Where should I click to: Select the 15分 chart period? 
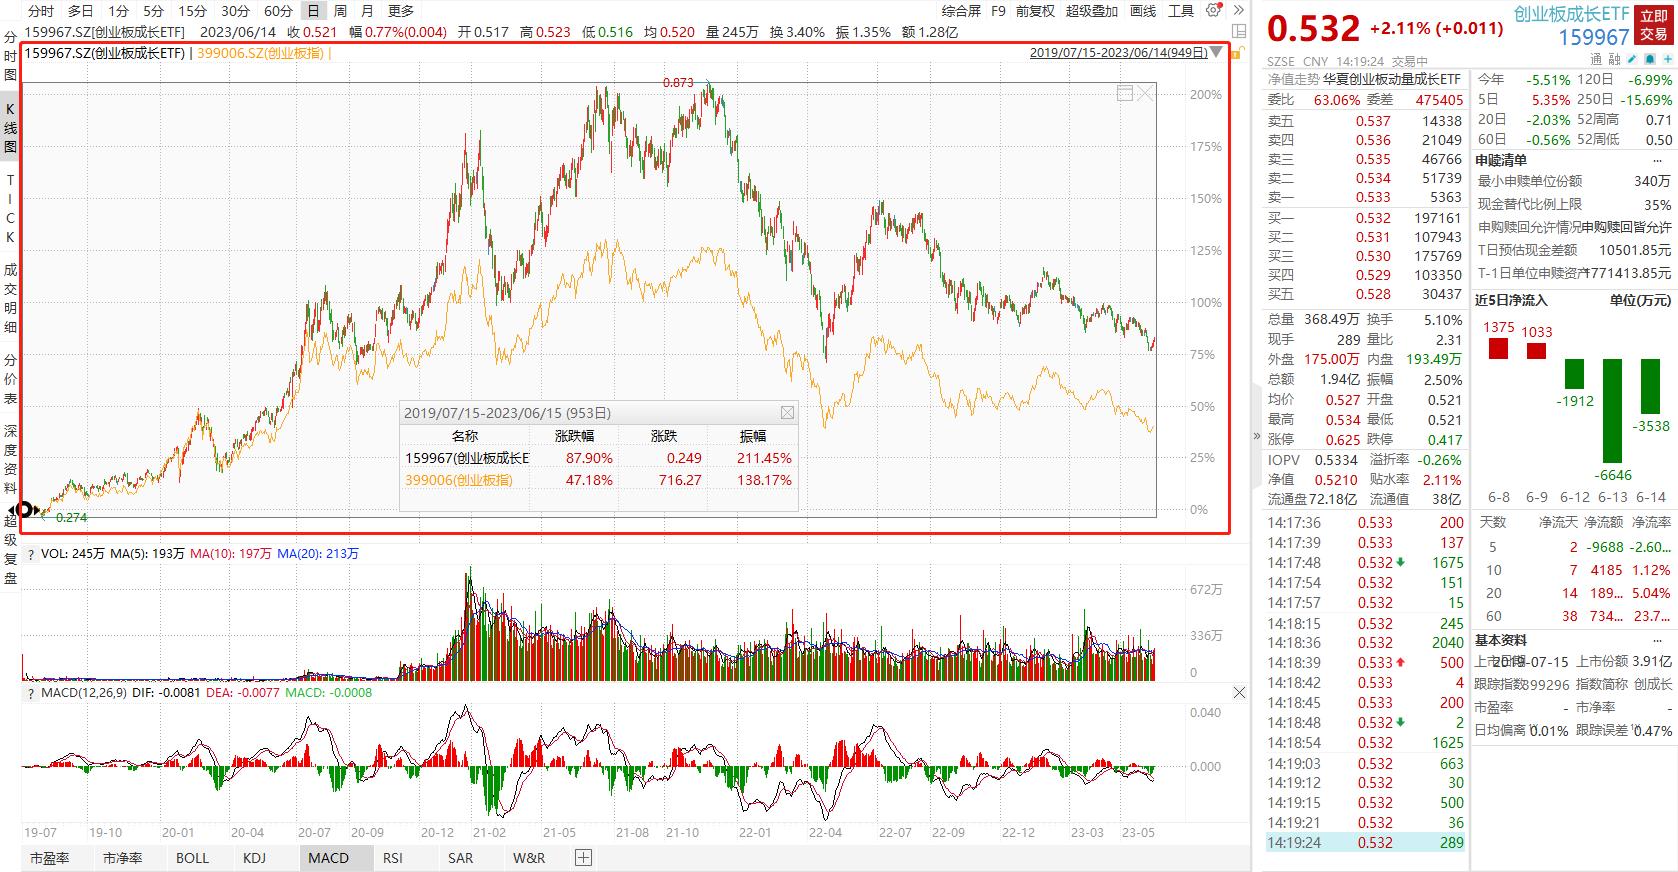coord(192,11)
